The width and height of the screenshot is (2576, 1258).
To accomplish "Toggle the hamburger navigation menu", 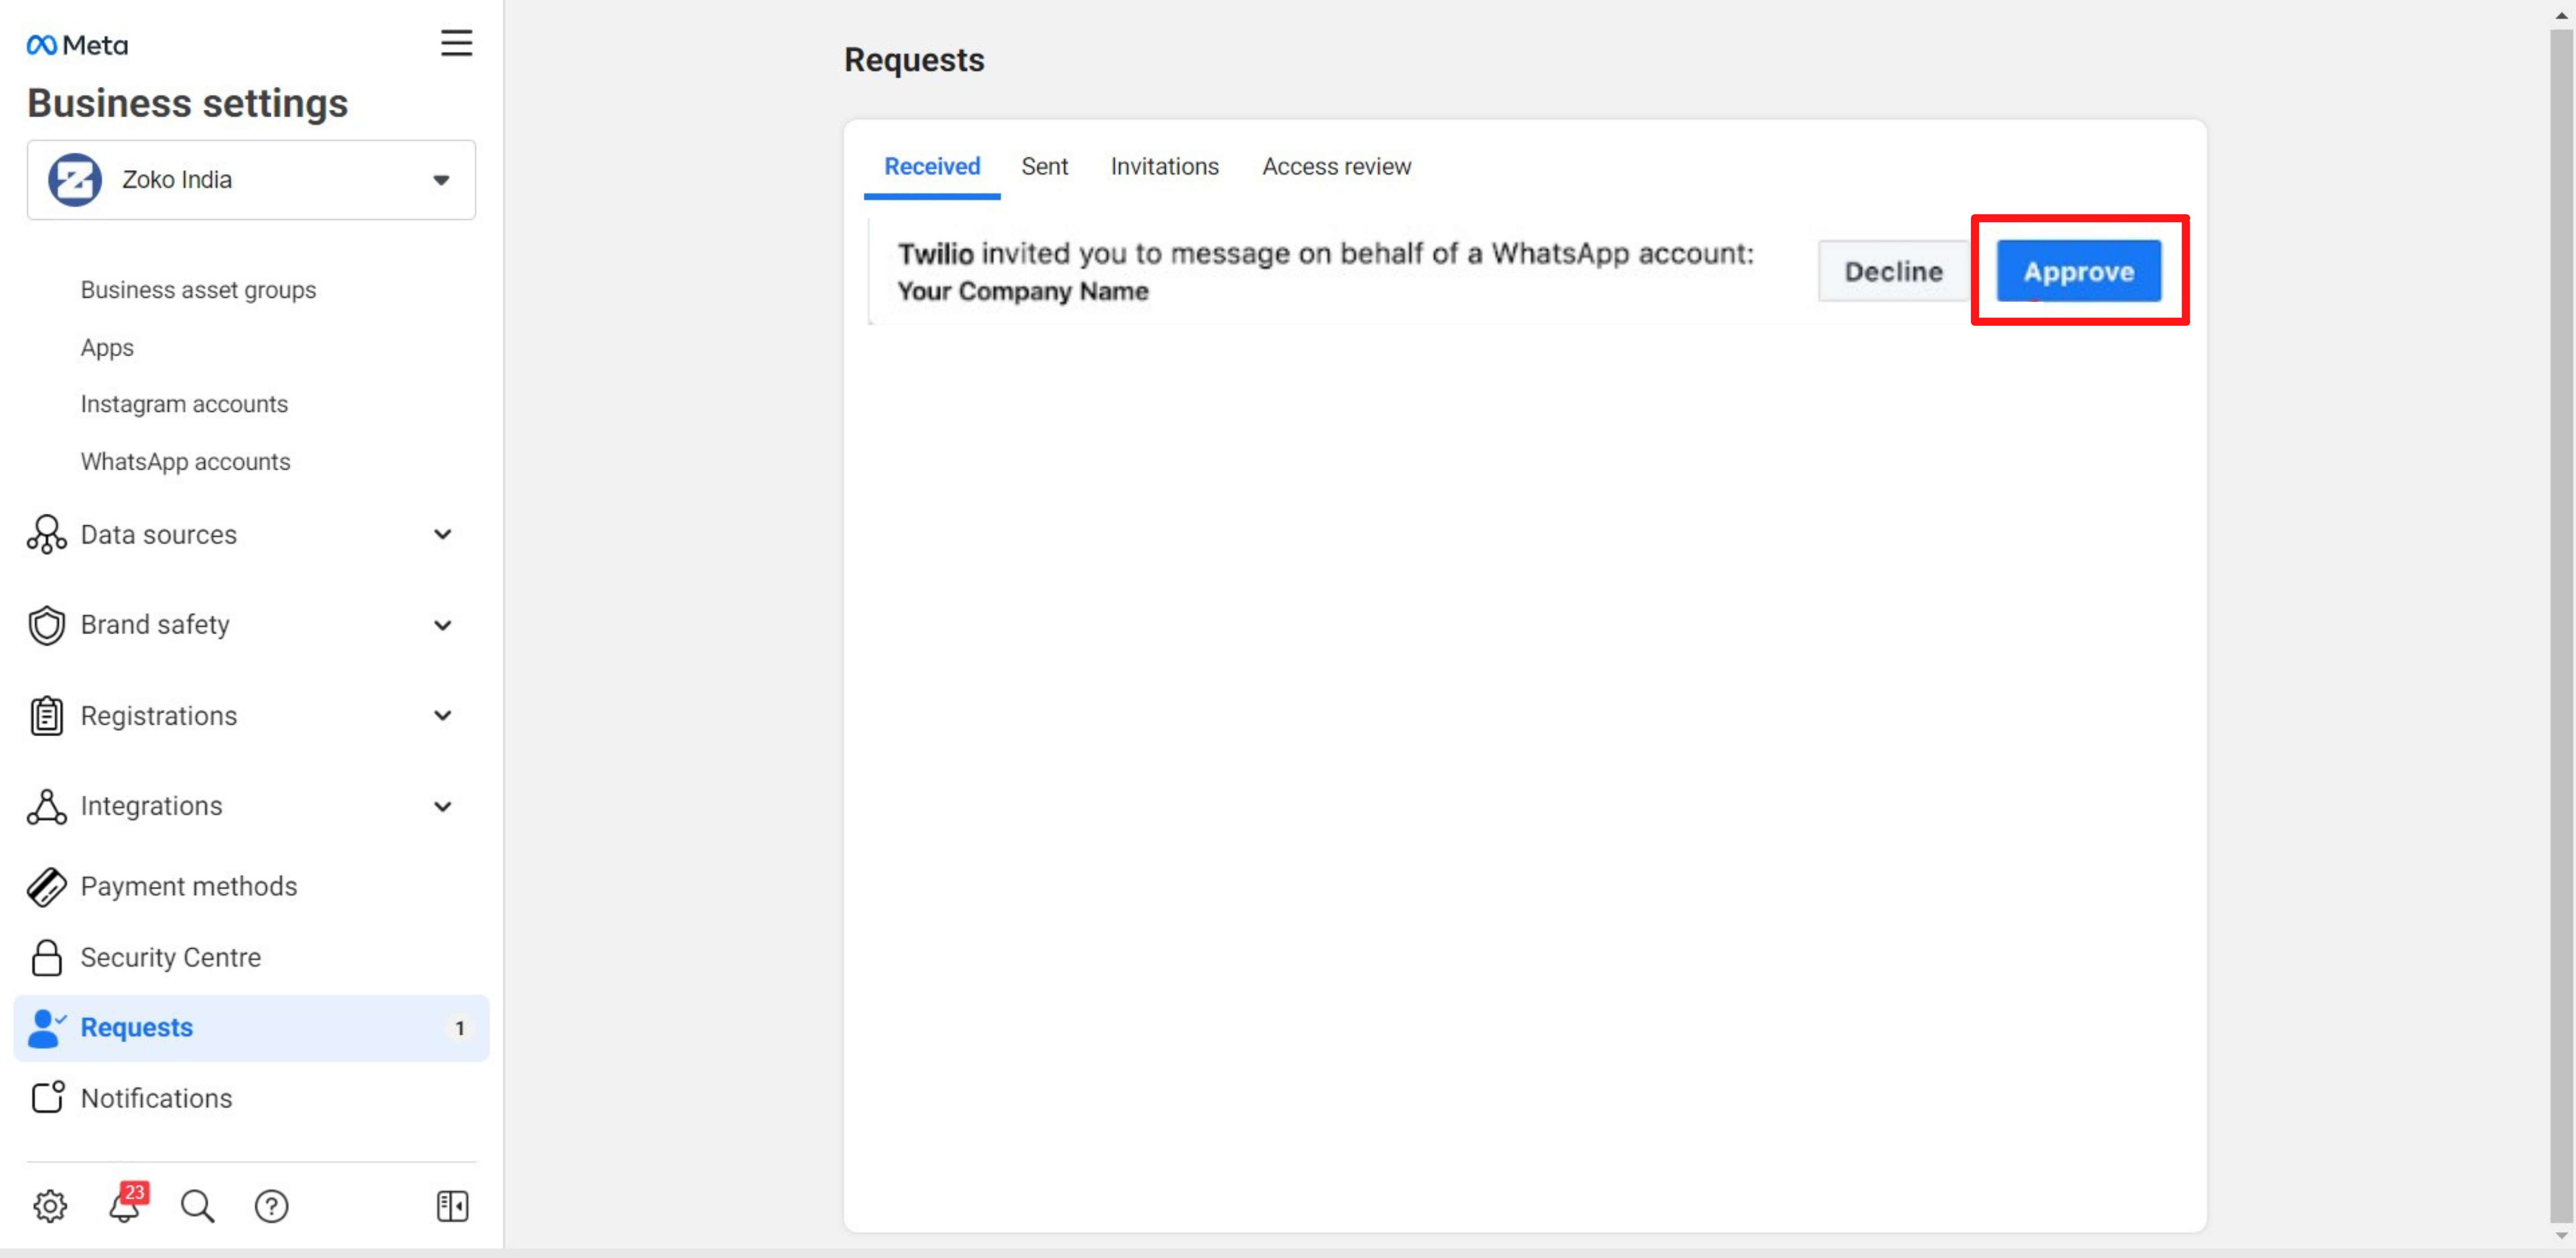I will tap(456, 43).
